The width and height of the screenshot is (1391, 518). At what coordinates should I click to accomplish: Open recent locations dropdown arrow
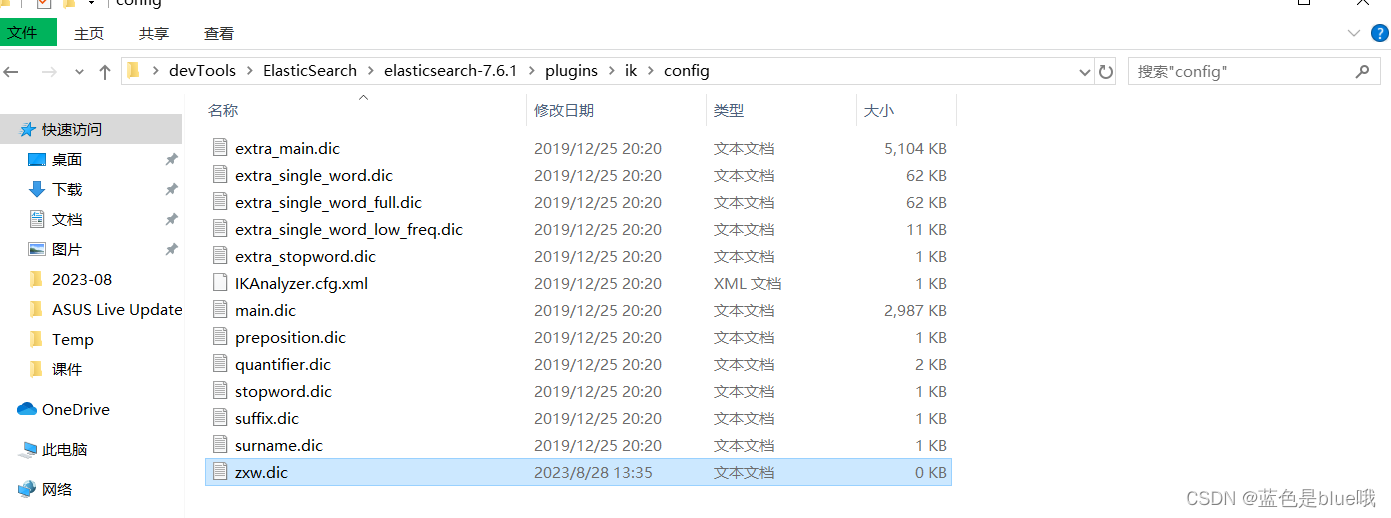(x=80, y=72)
